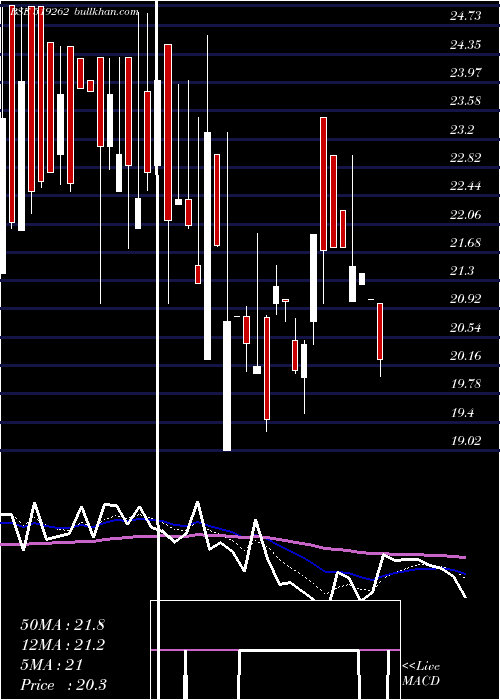Click the 19.78 price axis label
Screen dimensions: 500x700
(466, 384)
